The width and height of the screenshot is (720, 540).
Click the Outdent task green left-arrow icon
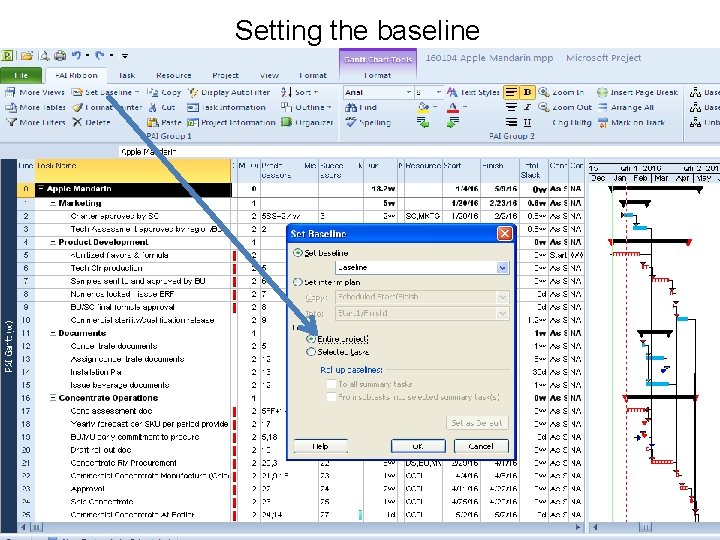423,123
